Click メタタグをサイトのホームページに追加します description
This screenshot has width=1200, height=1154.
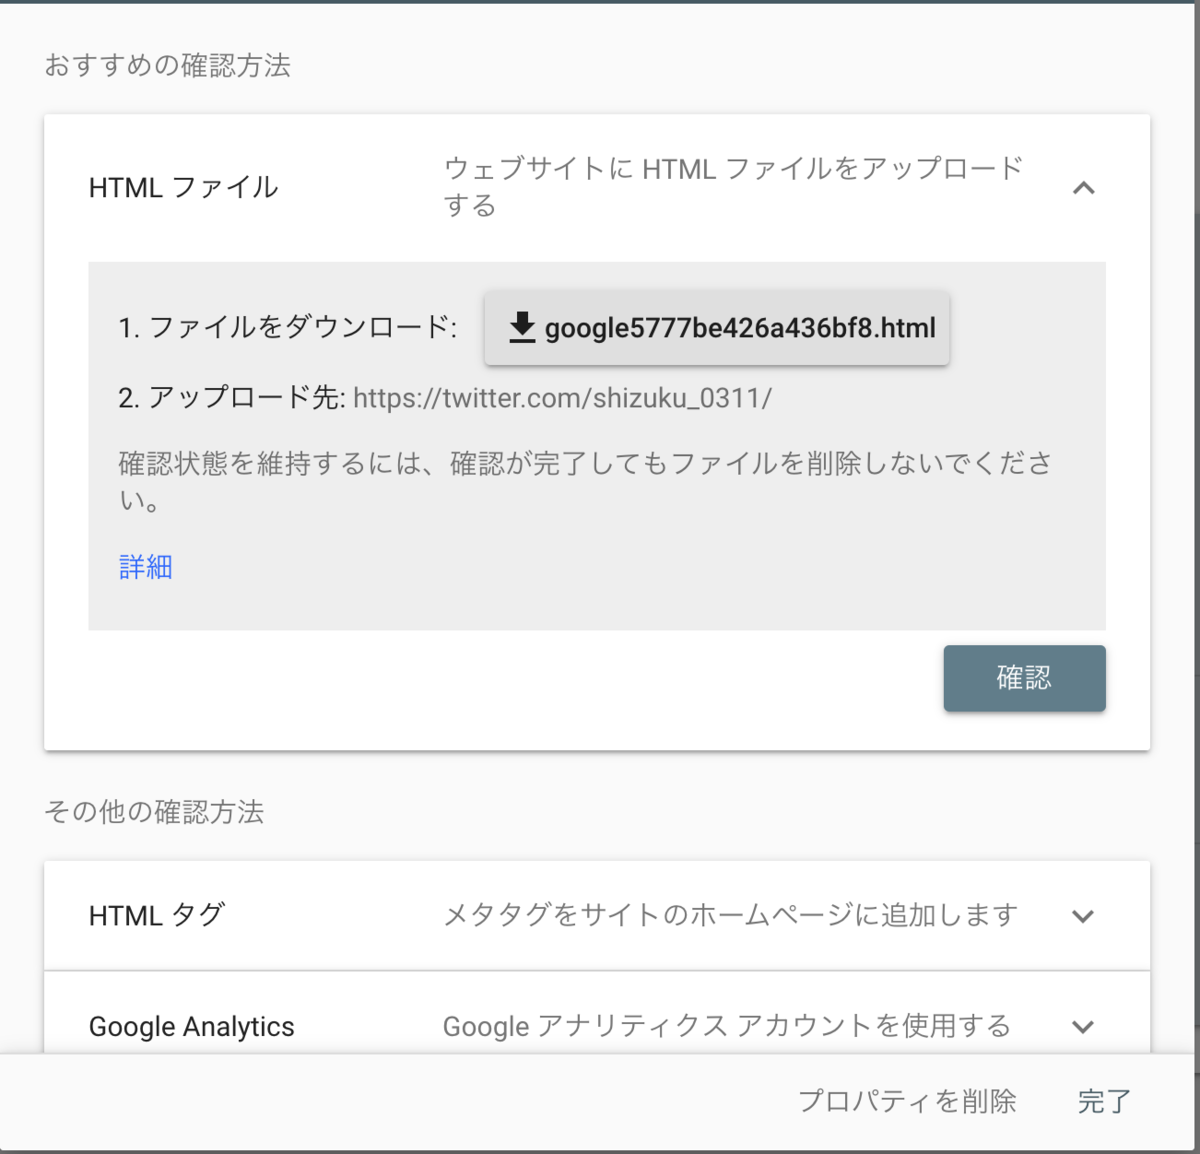(x=730, y=915)
